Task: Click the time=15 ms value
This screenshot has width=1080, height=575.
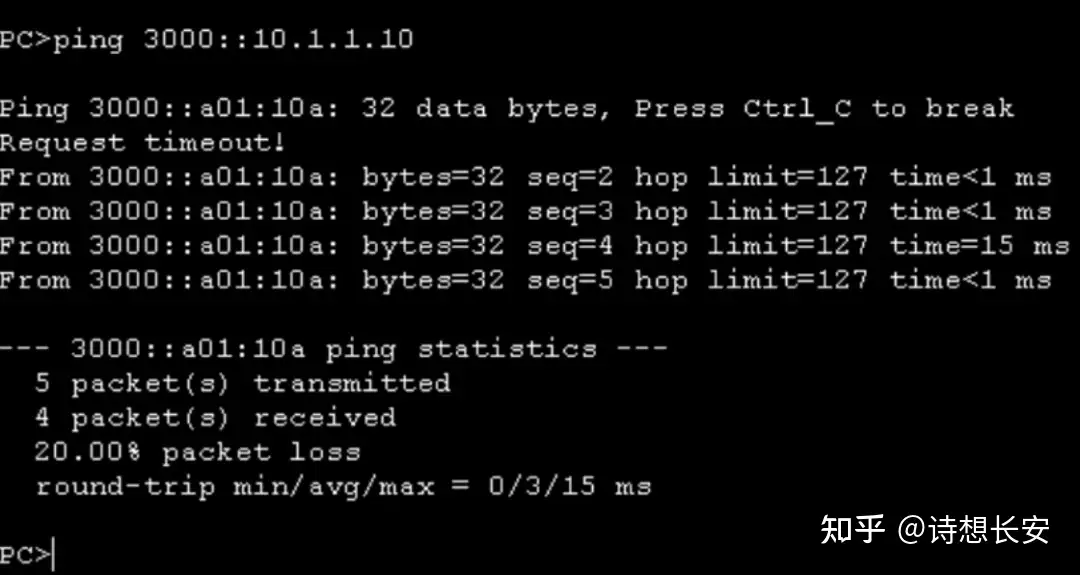Action: click(979, 246)
